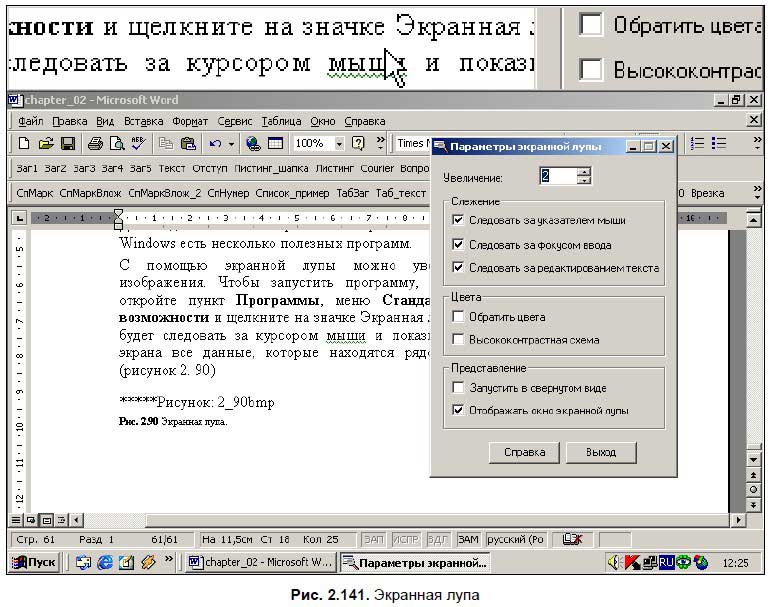Click the Insert Table toolbar icon
This screenshot has height=607, width=771.
coord(275,144)
